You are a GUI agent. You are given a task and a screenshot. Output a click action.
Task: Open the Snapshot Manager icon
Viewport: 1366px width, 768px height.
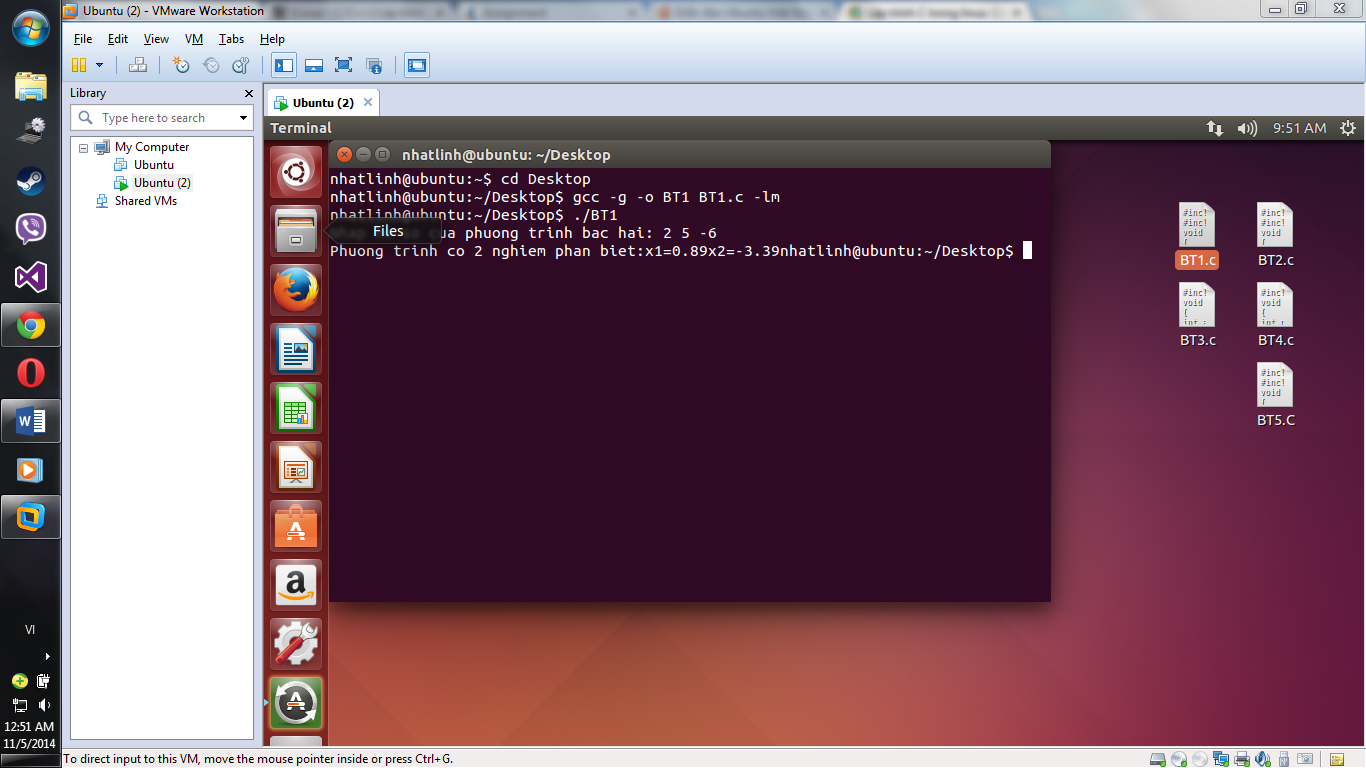click(x=242, y=64)
